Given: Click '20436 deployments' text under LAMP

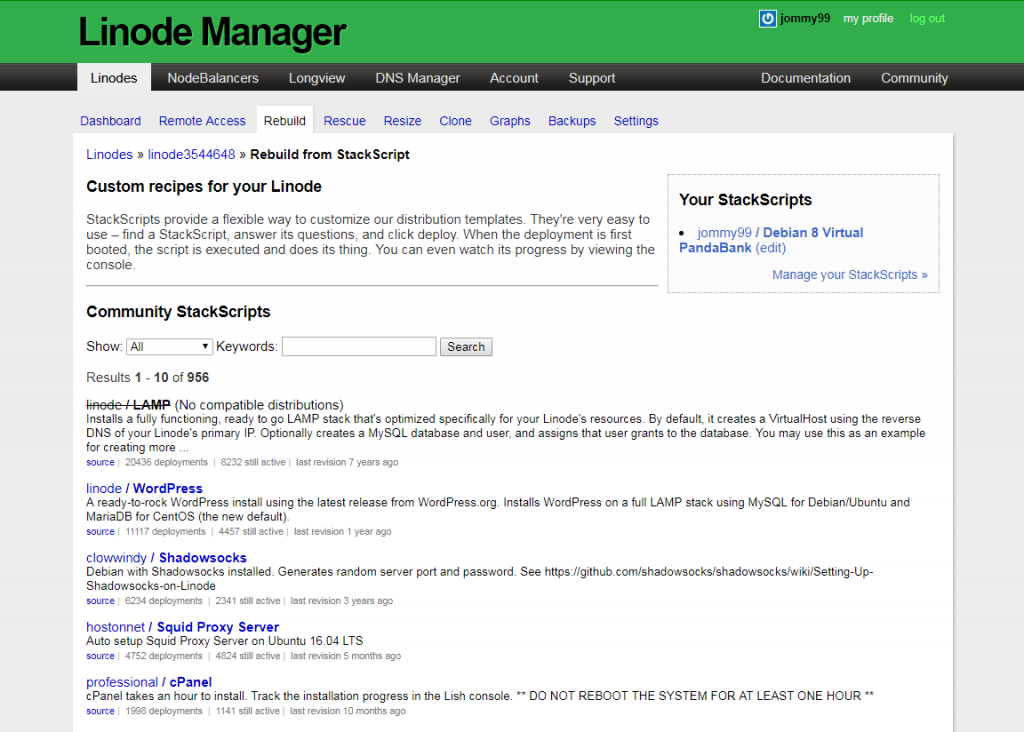Looking at the screenshot, I should pos(166,462).
